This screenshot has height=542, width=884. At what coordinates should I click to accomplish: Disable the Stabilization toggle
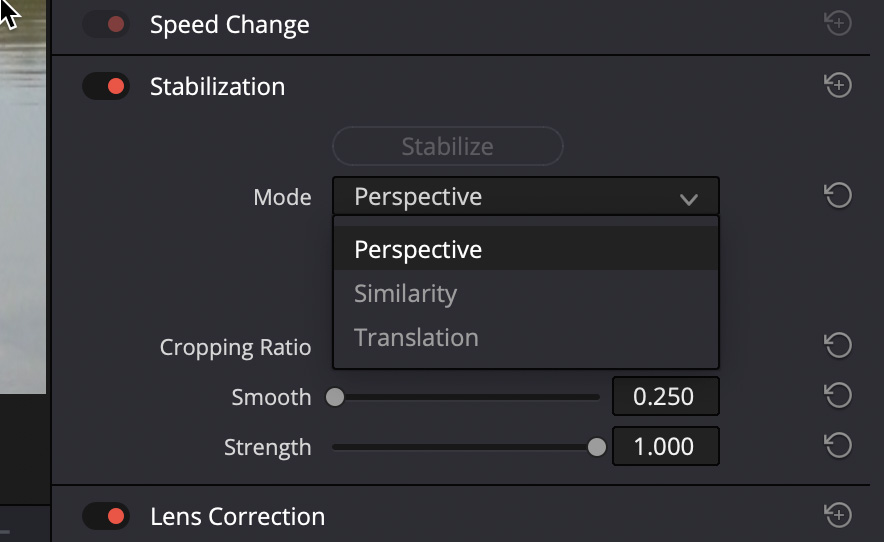point(106,86)
